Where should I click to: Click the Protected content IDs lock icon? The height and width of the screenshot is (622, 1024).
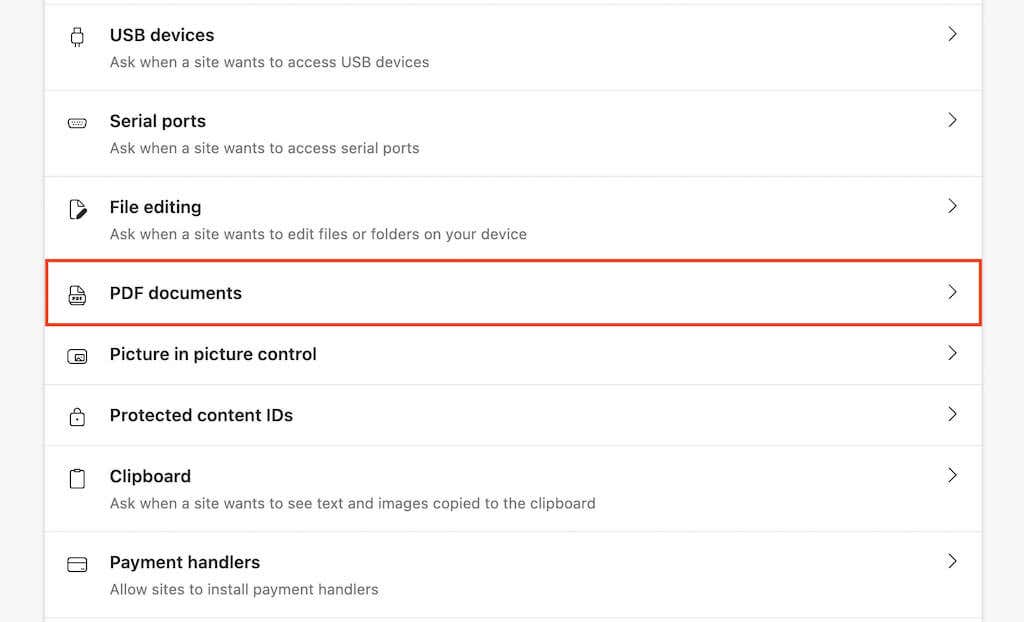77,418
